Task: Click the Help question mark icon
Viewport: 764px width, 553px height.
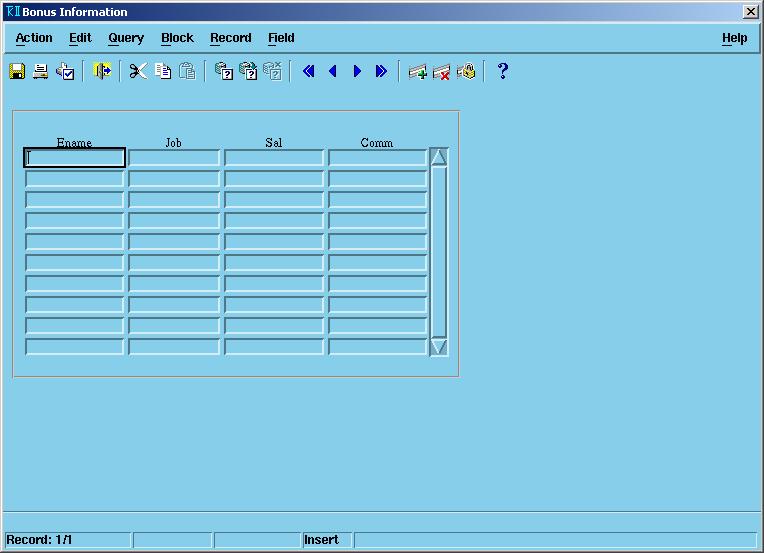Action: point(503,71)
